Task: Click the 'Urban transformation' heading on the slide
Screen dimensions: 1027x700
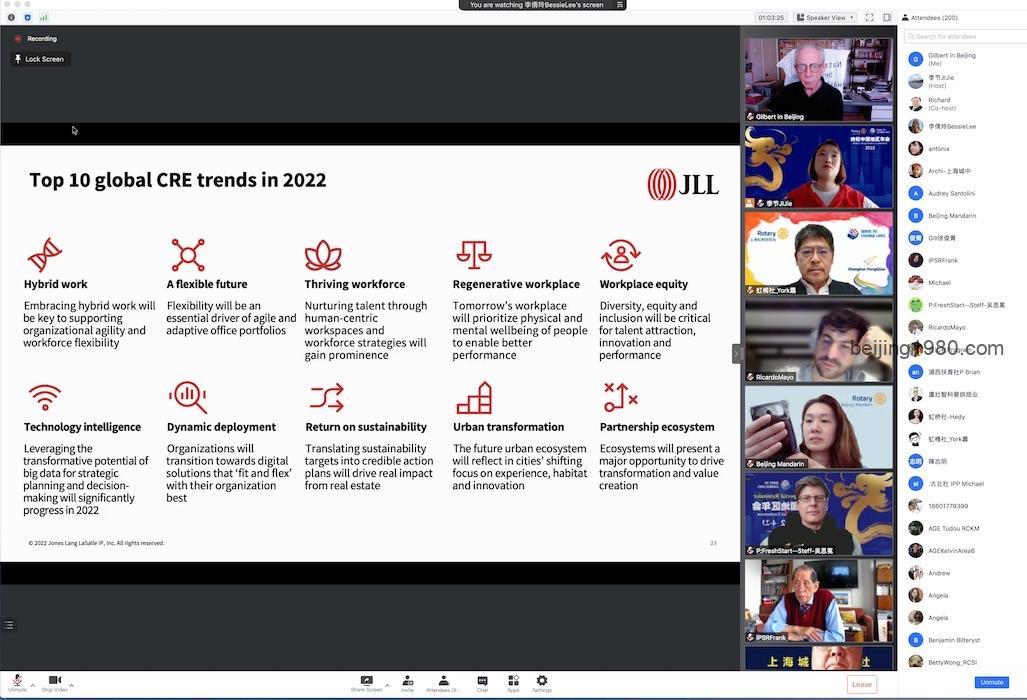Action: coord(508,427)
